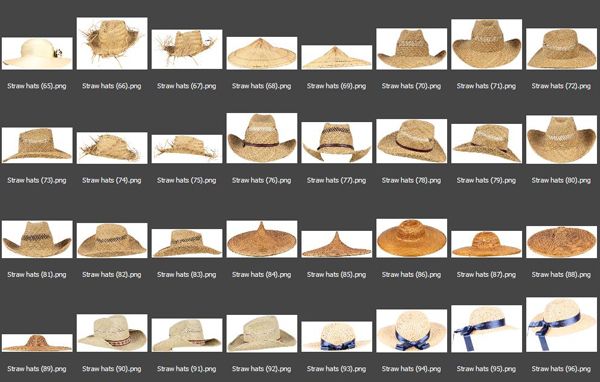Select the Straw hats (71).png cowboy hat
The height and width of the screenshot is (382, 600).
pos(486,44)
